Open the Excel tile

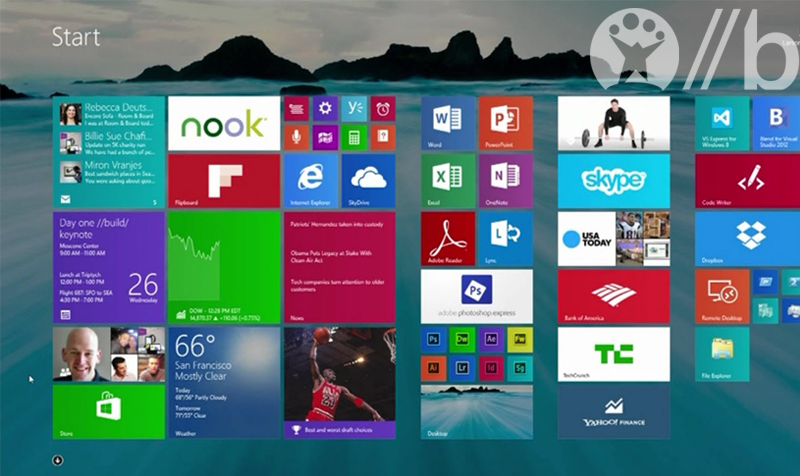448,181
